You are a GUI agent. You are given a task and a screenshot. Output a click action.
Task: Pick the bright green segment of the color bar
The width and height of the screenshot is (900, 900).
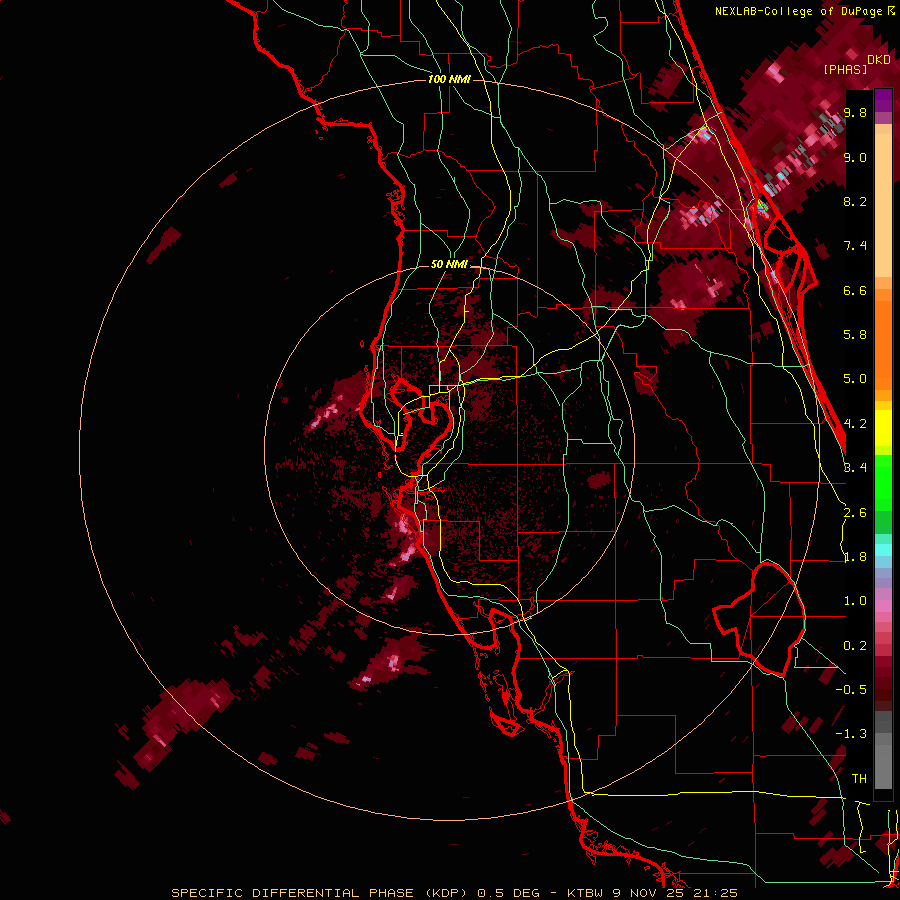click(883, 483)
